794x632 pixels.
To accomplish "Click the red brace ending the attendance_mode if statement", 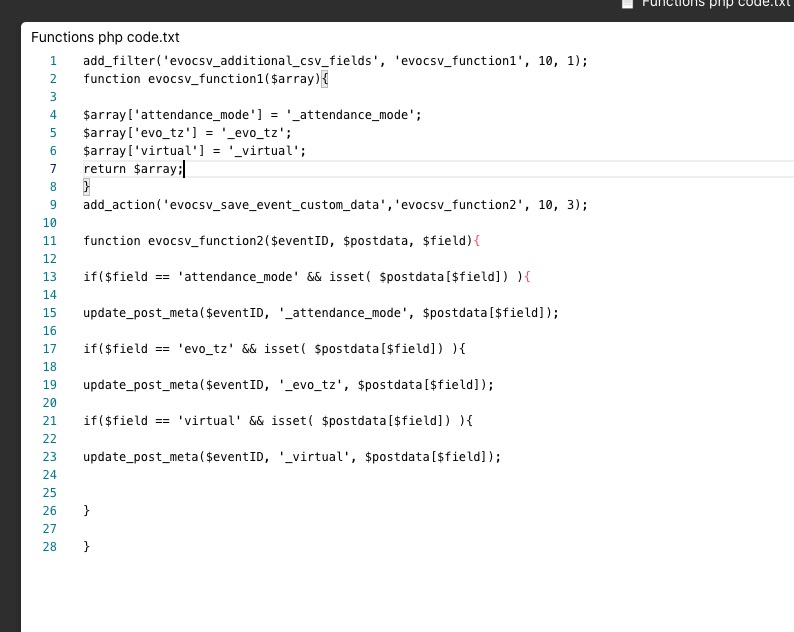I will point(527,277).
